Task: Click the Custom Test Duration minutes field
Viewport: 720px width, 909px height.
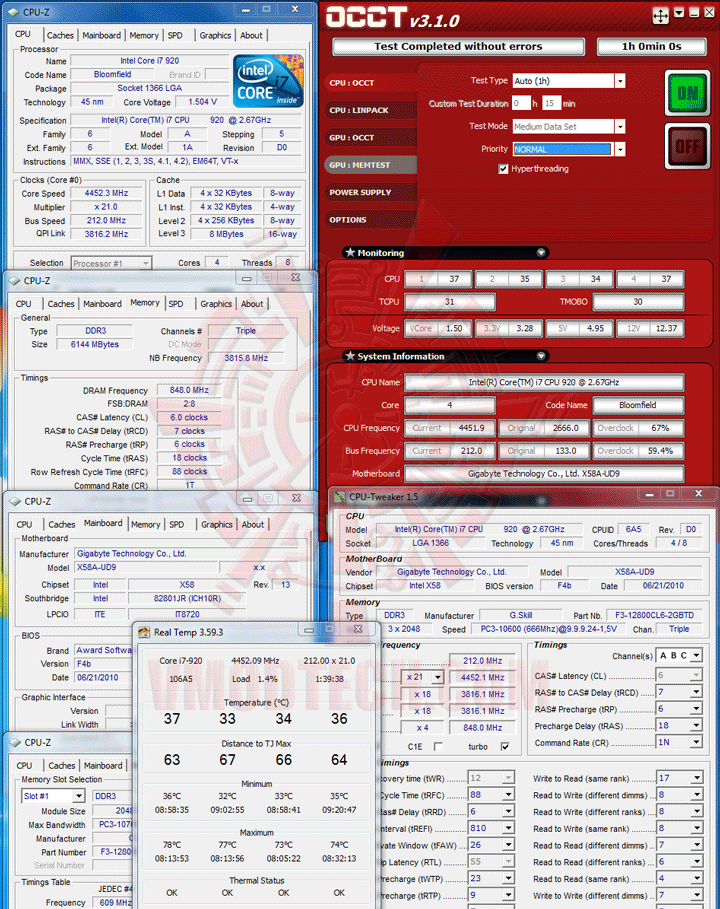Action: point(552,103)
